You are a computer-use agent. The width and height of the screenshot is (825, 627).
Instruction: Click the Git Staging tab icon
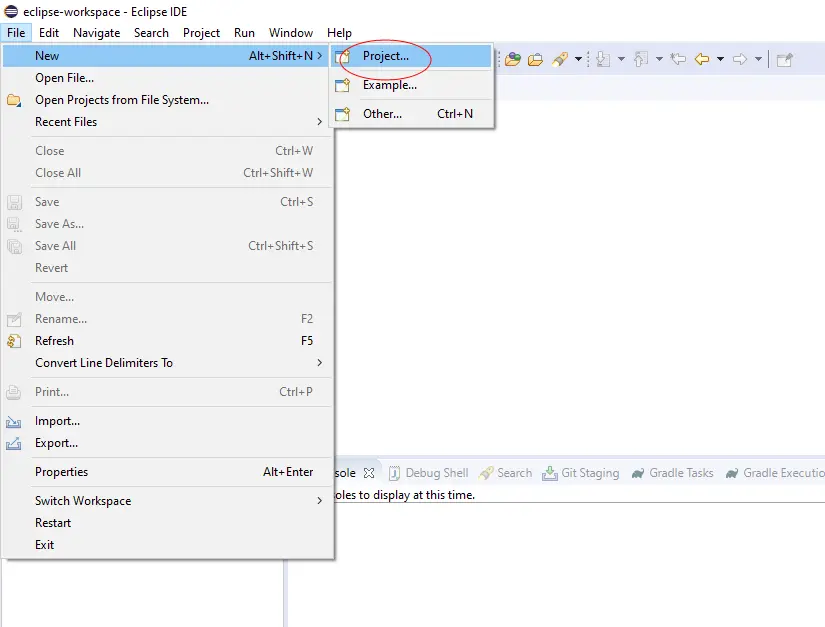coord(550,473)
